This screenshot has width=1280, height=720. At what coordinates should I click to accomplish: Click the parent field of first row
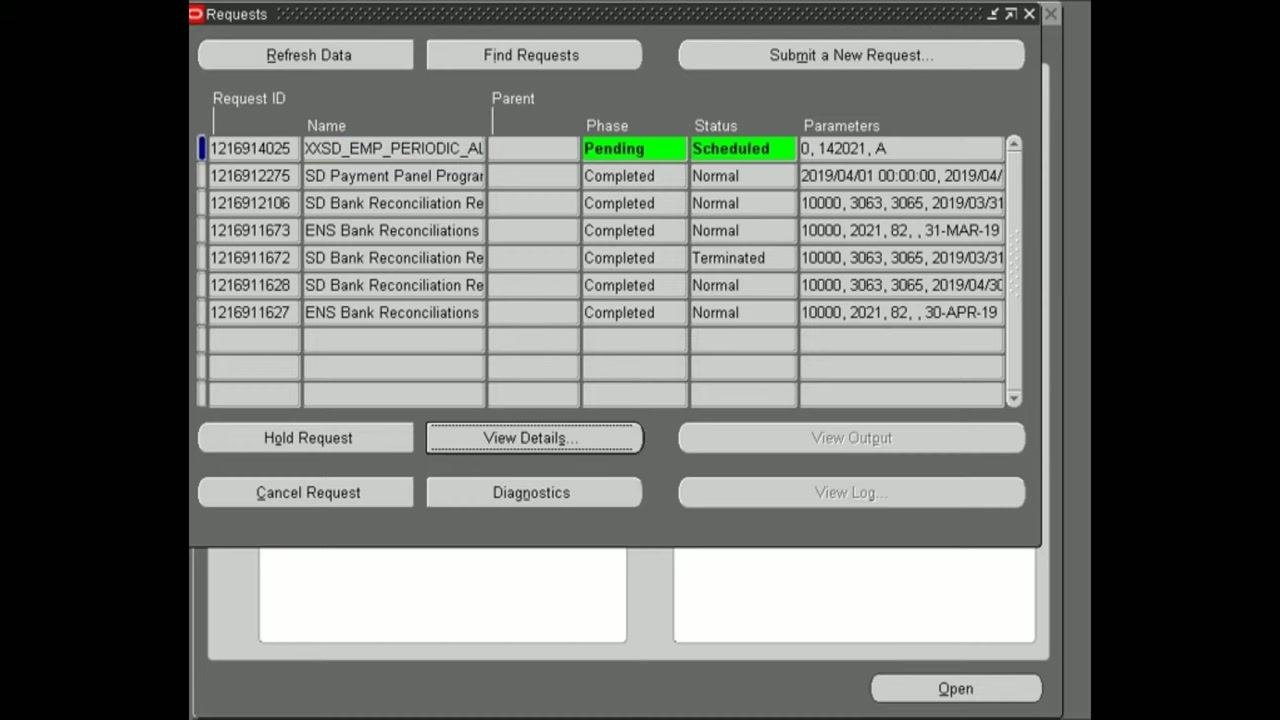pos(534,149)
